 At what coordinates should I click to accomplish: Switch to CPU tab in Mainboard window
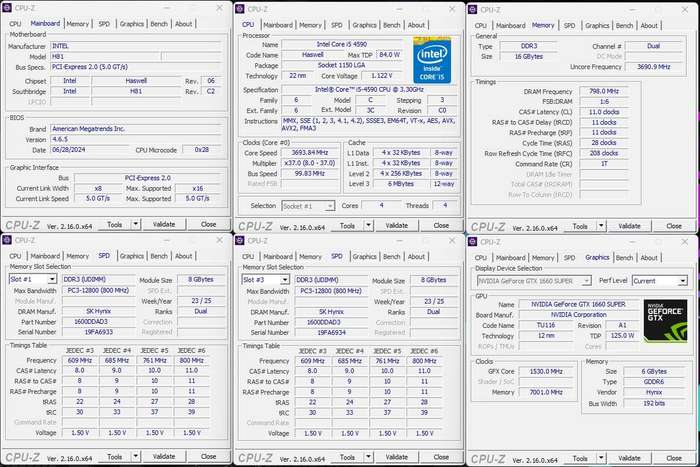click(x=15, y=24)
